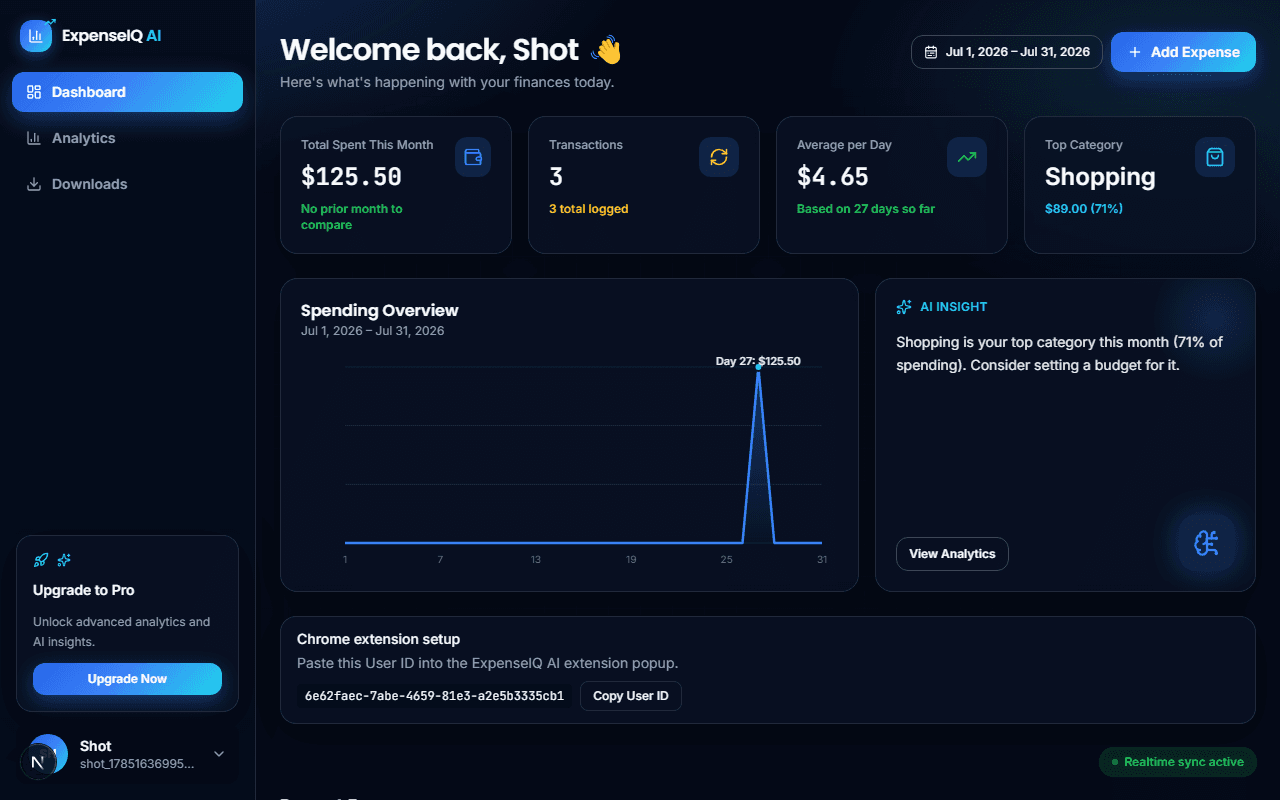Screen dimensions: 1280x800
Task: Click the Chrome extension setup heading
Action: point(379,639)
